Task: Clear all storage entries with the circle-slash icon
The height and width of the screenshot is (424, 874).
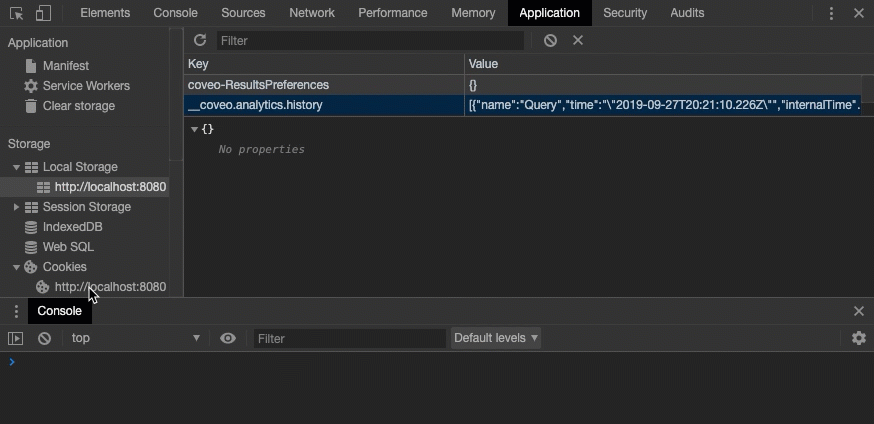Action: (550, 40)
